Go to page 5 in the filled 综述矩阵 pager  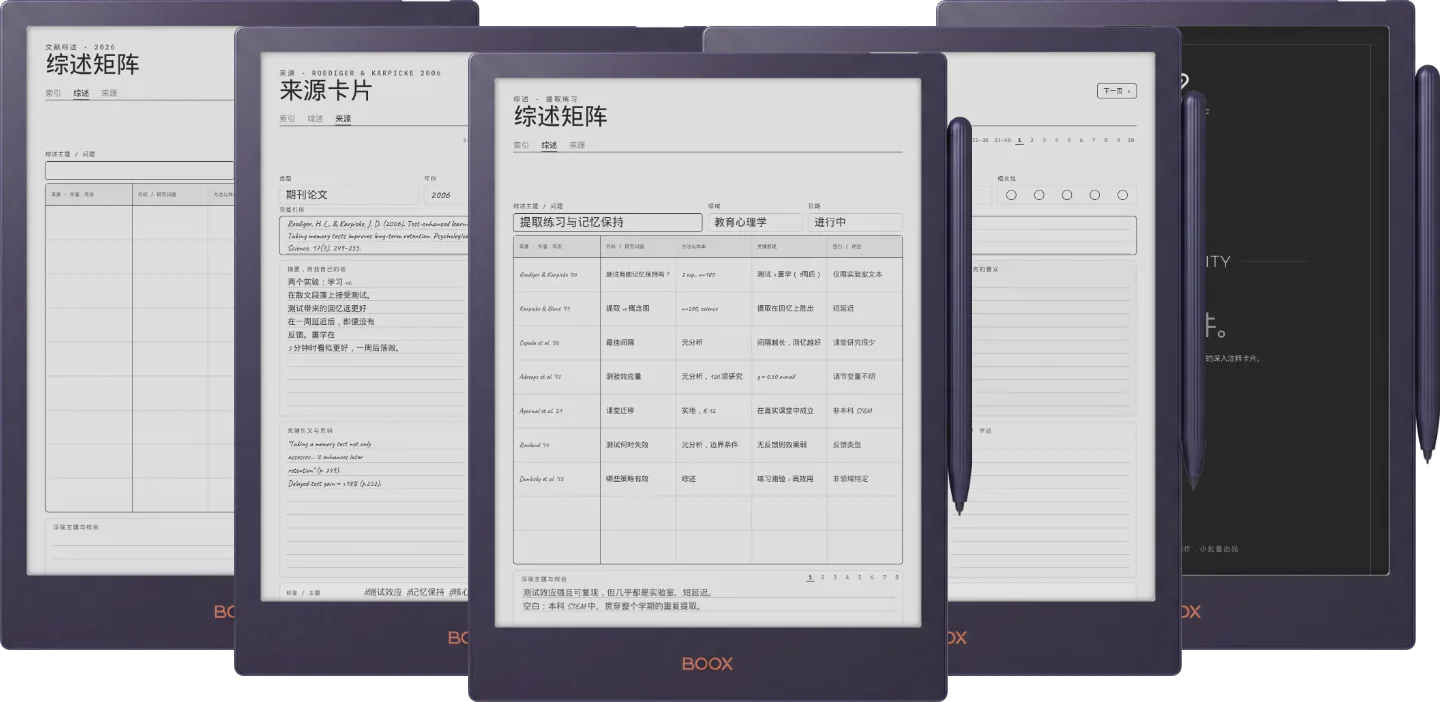(859, 577)
